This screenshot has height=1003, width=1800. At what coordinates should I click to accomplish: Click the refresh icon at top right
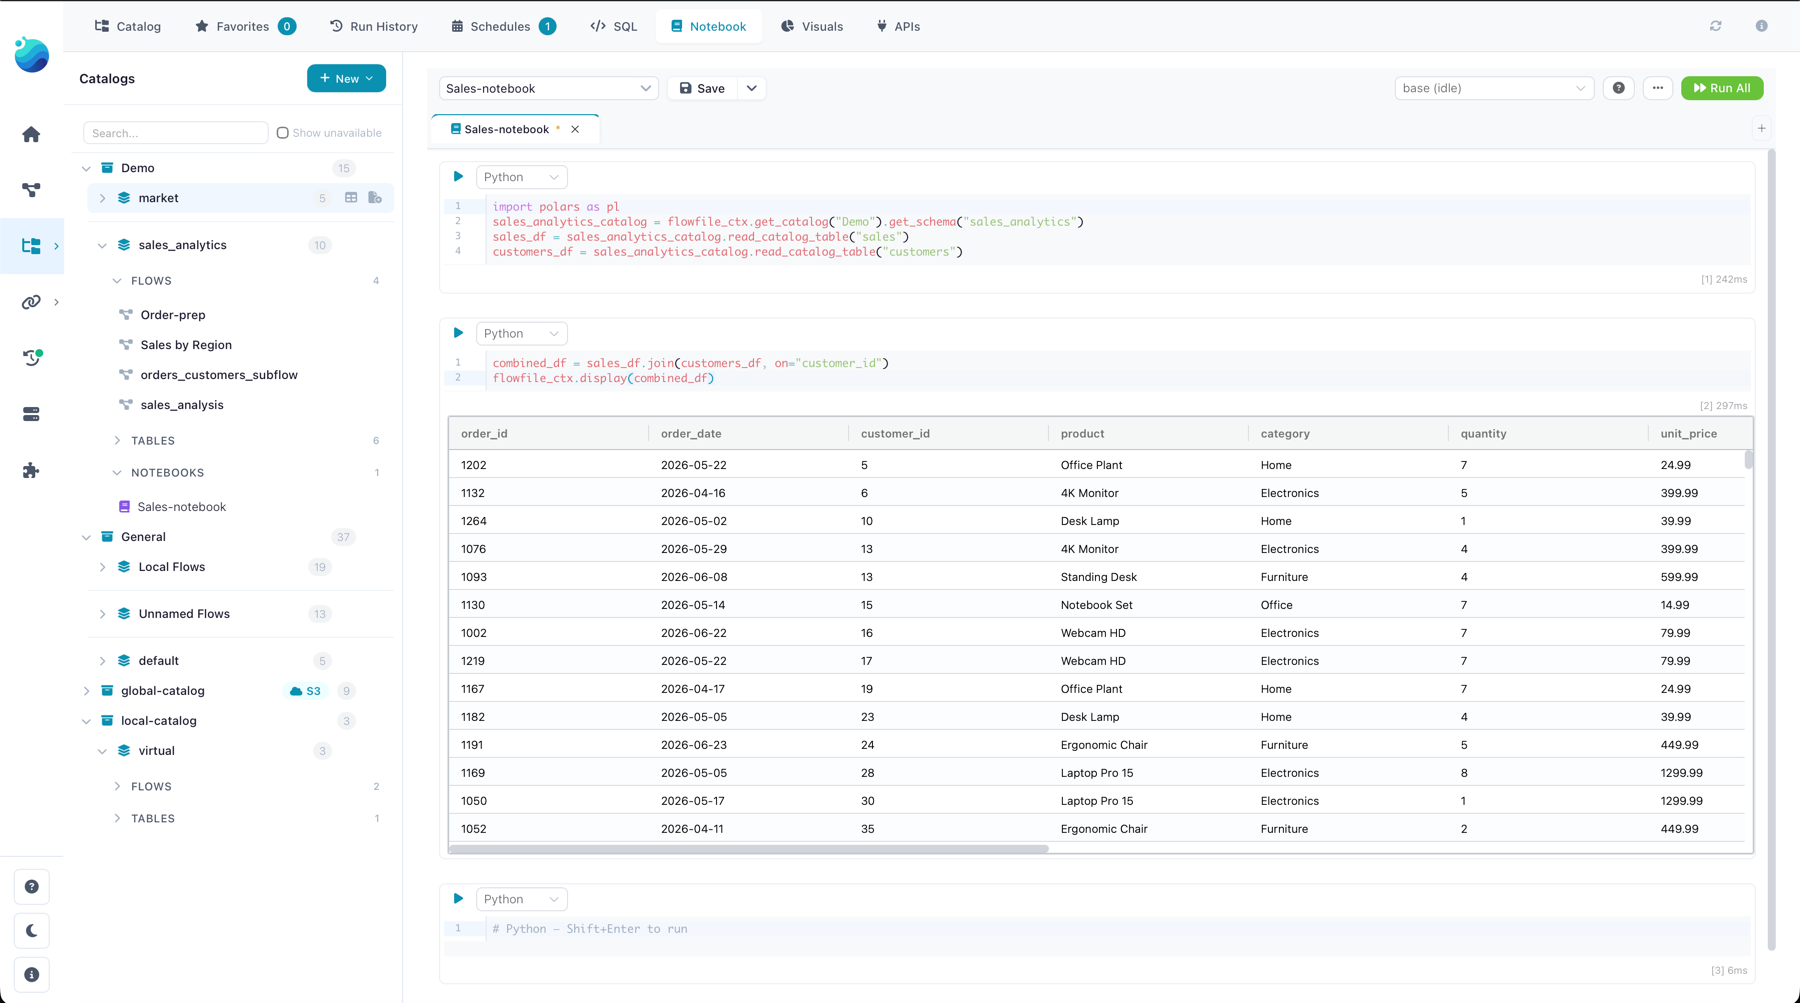click(1716, 26)
